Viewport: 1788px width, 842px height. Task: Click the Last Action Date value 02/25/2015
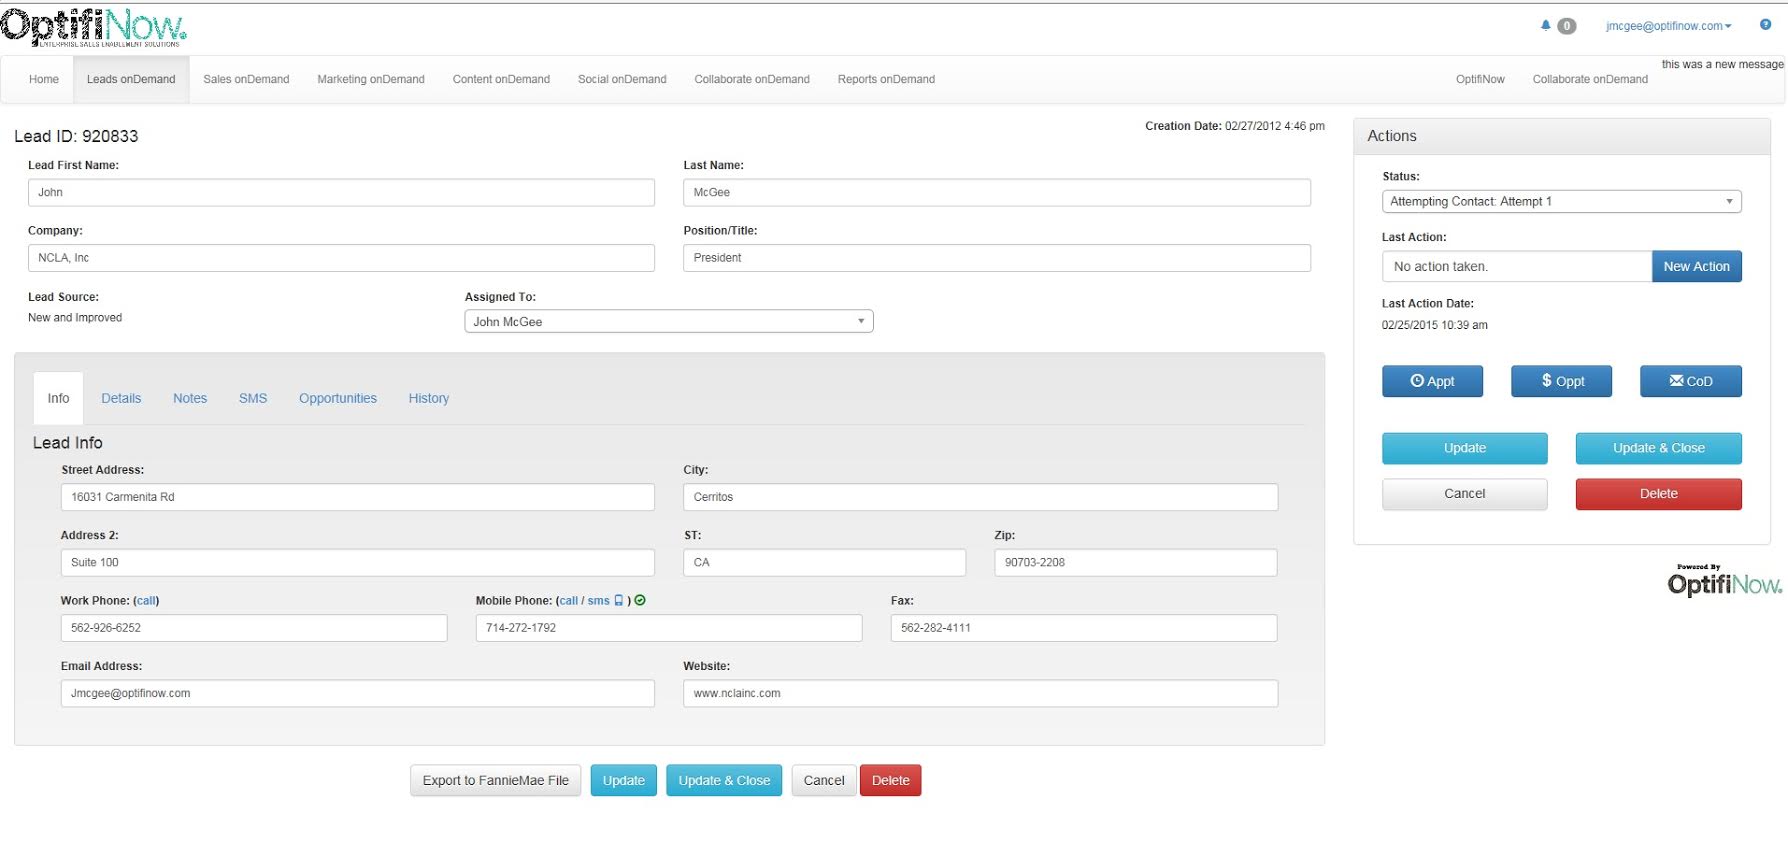coord(1434,325)
